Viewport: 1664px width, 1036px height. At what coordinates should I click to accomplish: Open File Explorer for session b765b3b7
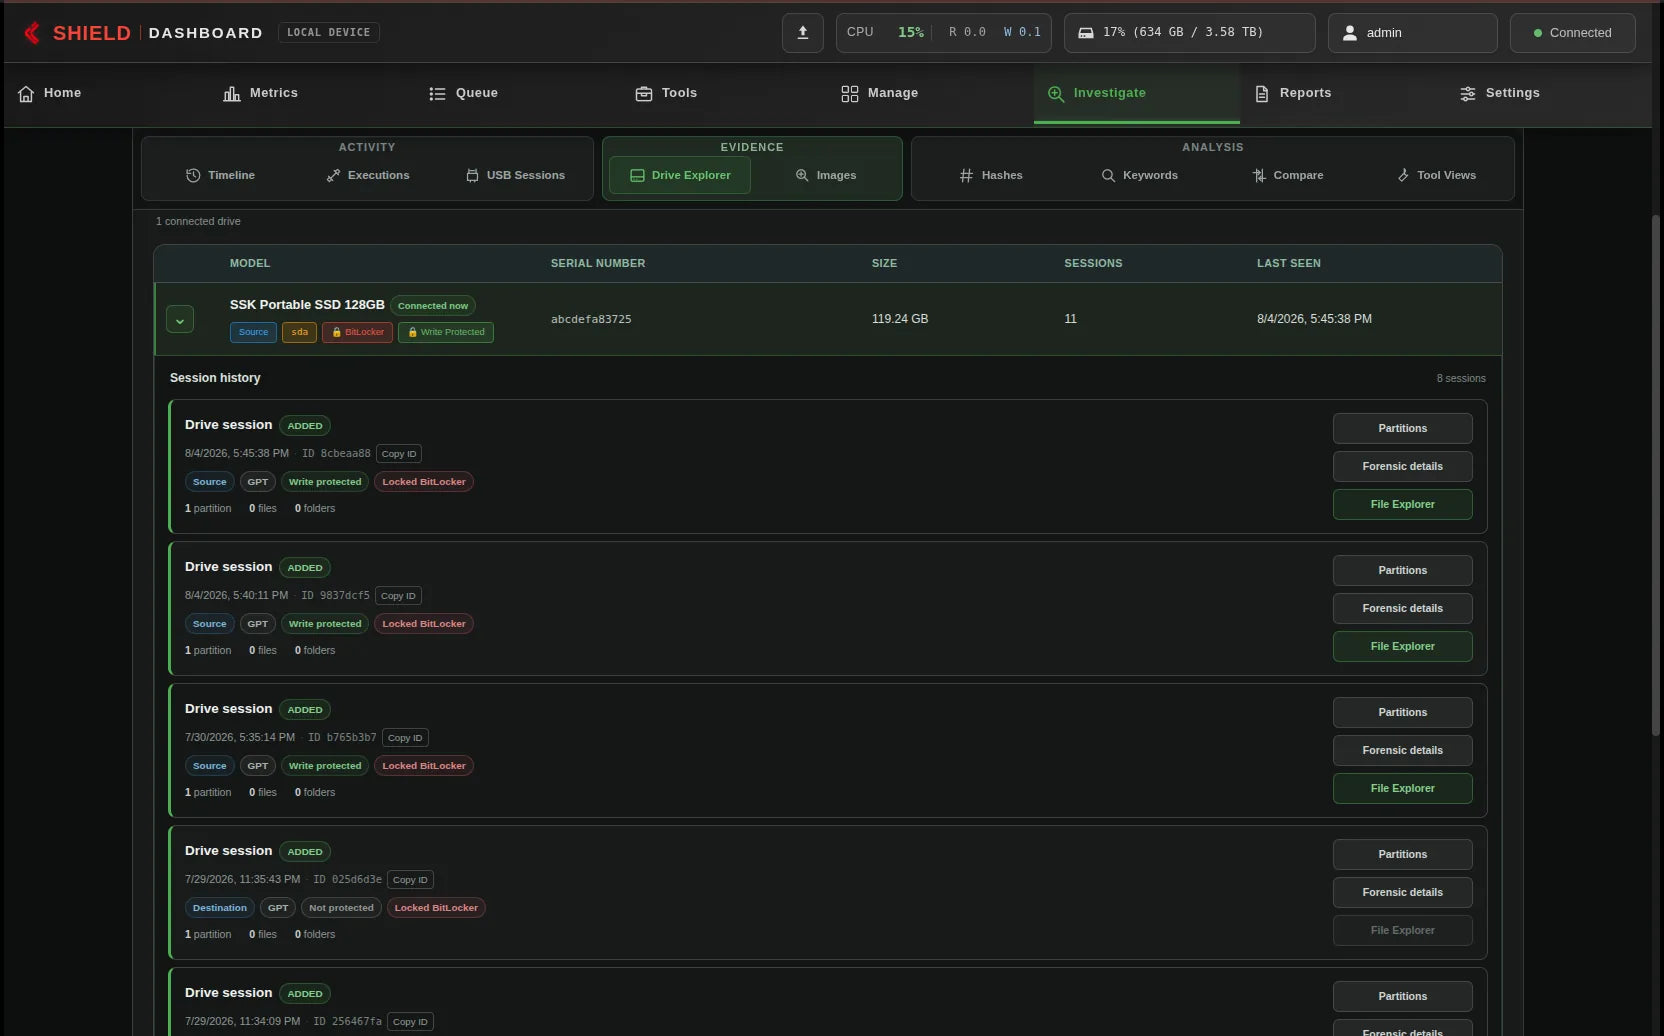coord(1402,788)
